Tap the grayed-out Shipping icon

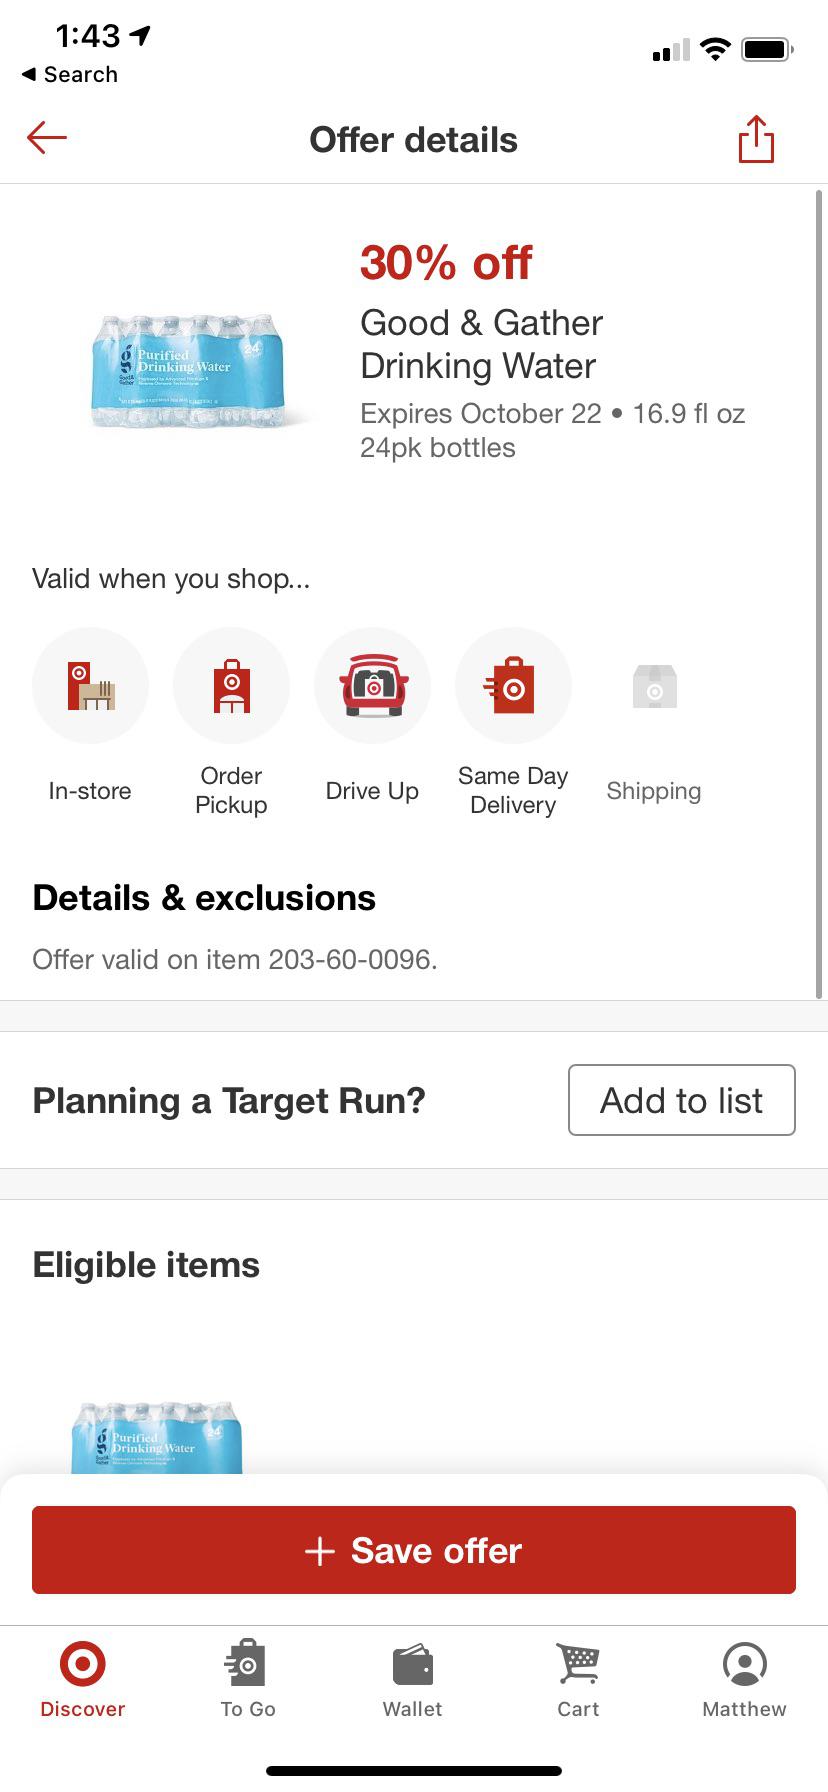coord(654,685)
